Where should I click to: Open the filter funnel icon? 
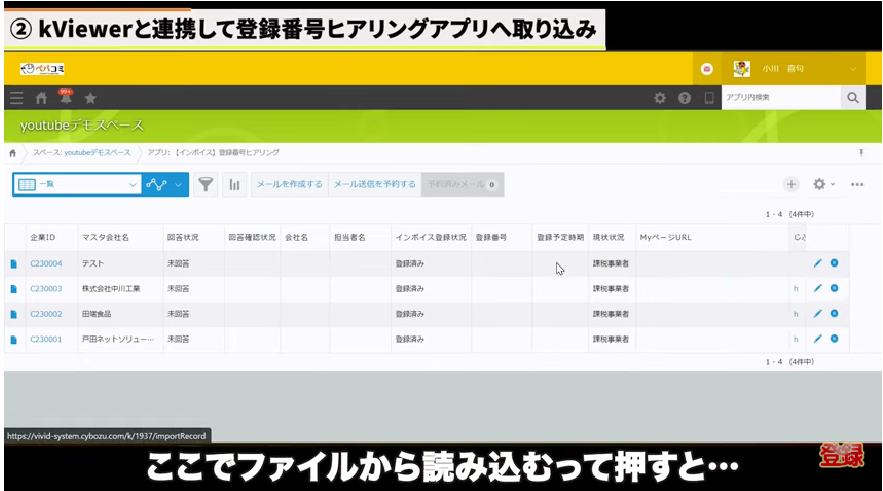point(206,184)
